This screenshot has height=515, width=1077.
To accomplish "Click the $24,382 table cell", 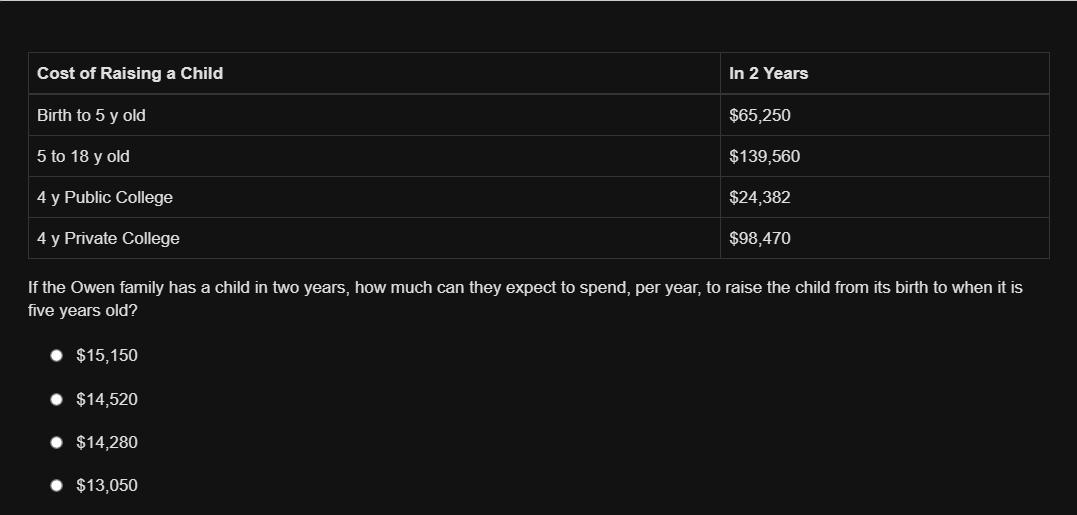I will (x=885, y=197).
